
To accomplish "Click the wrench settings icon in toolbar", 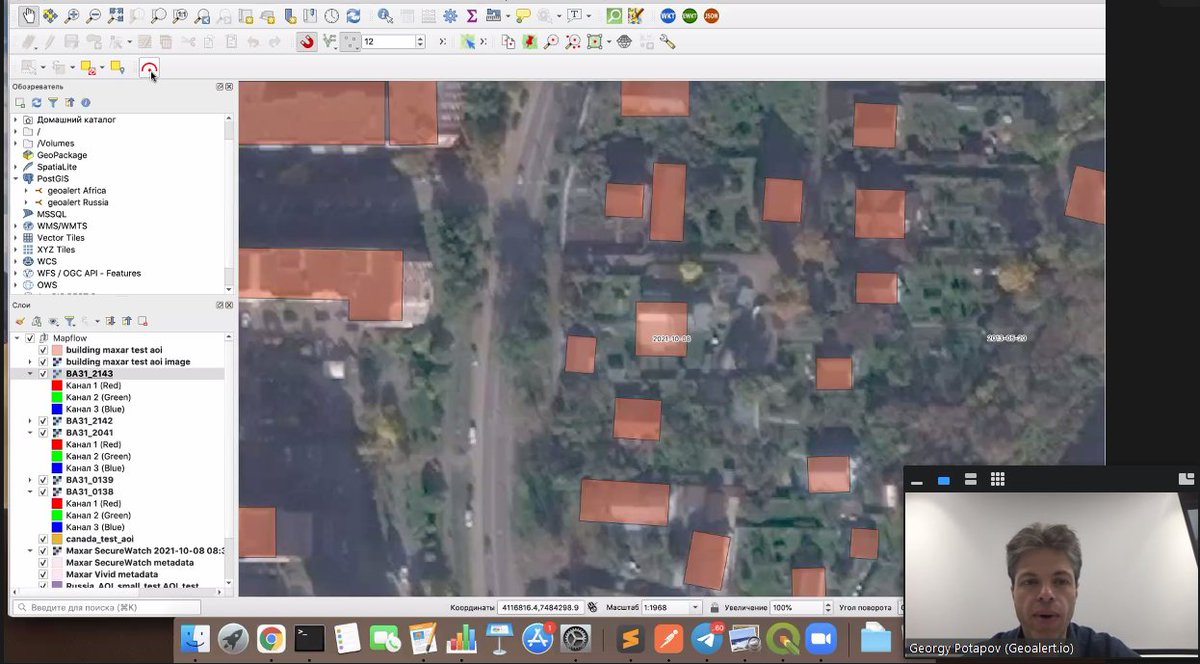I will (667, 42).
